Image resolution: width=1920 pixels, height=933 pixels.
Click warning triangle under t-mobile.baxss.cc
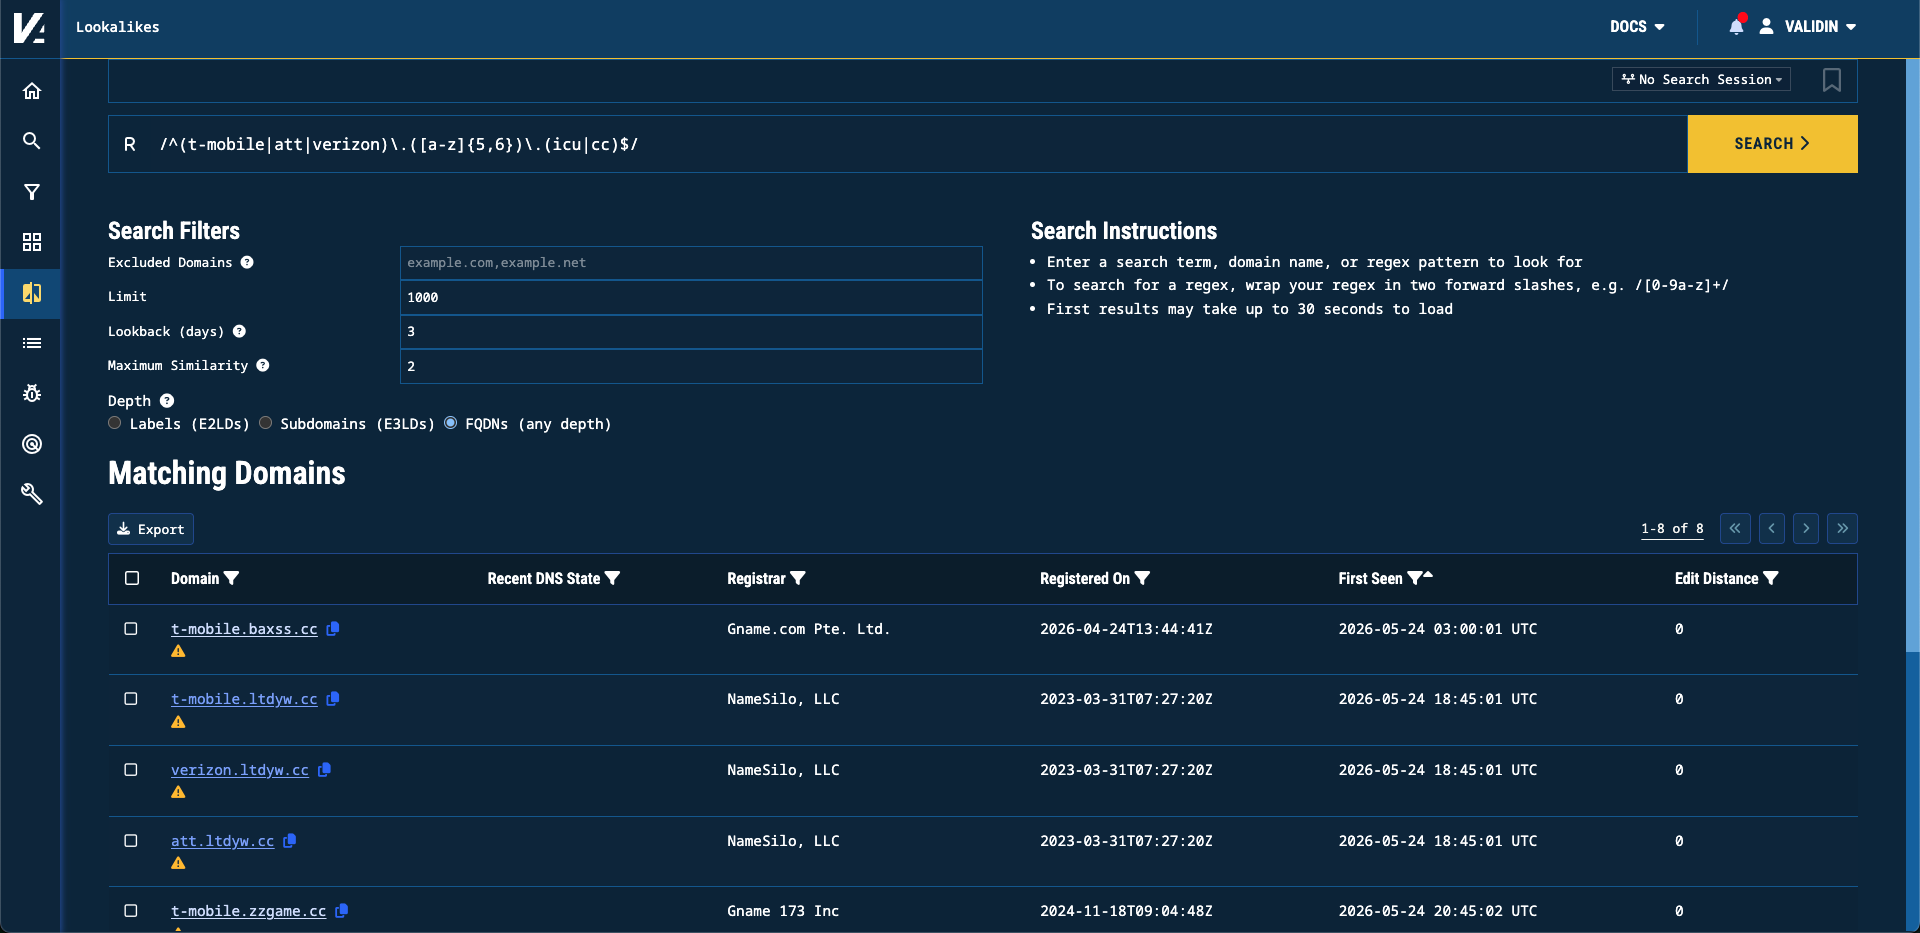[178, 651]
